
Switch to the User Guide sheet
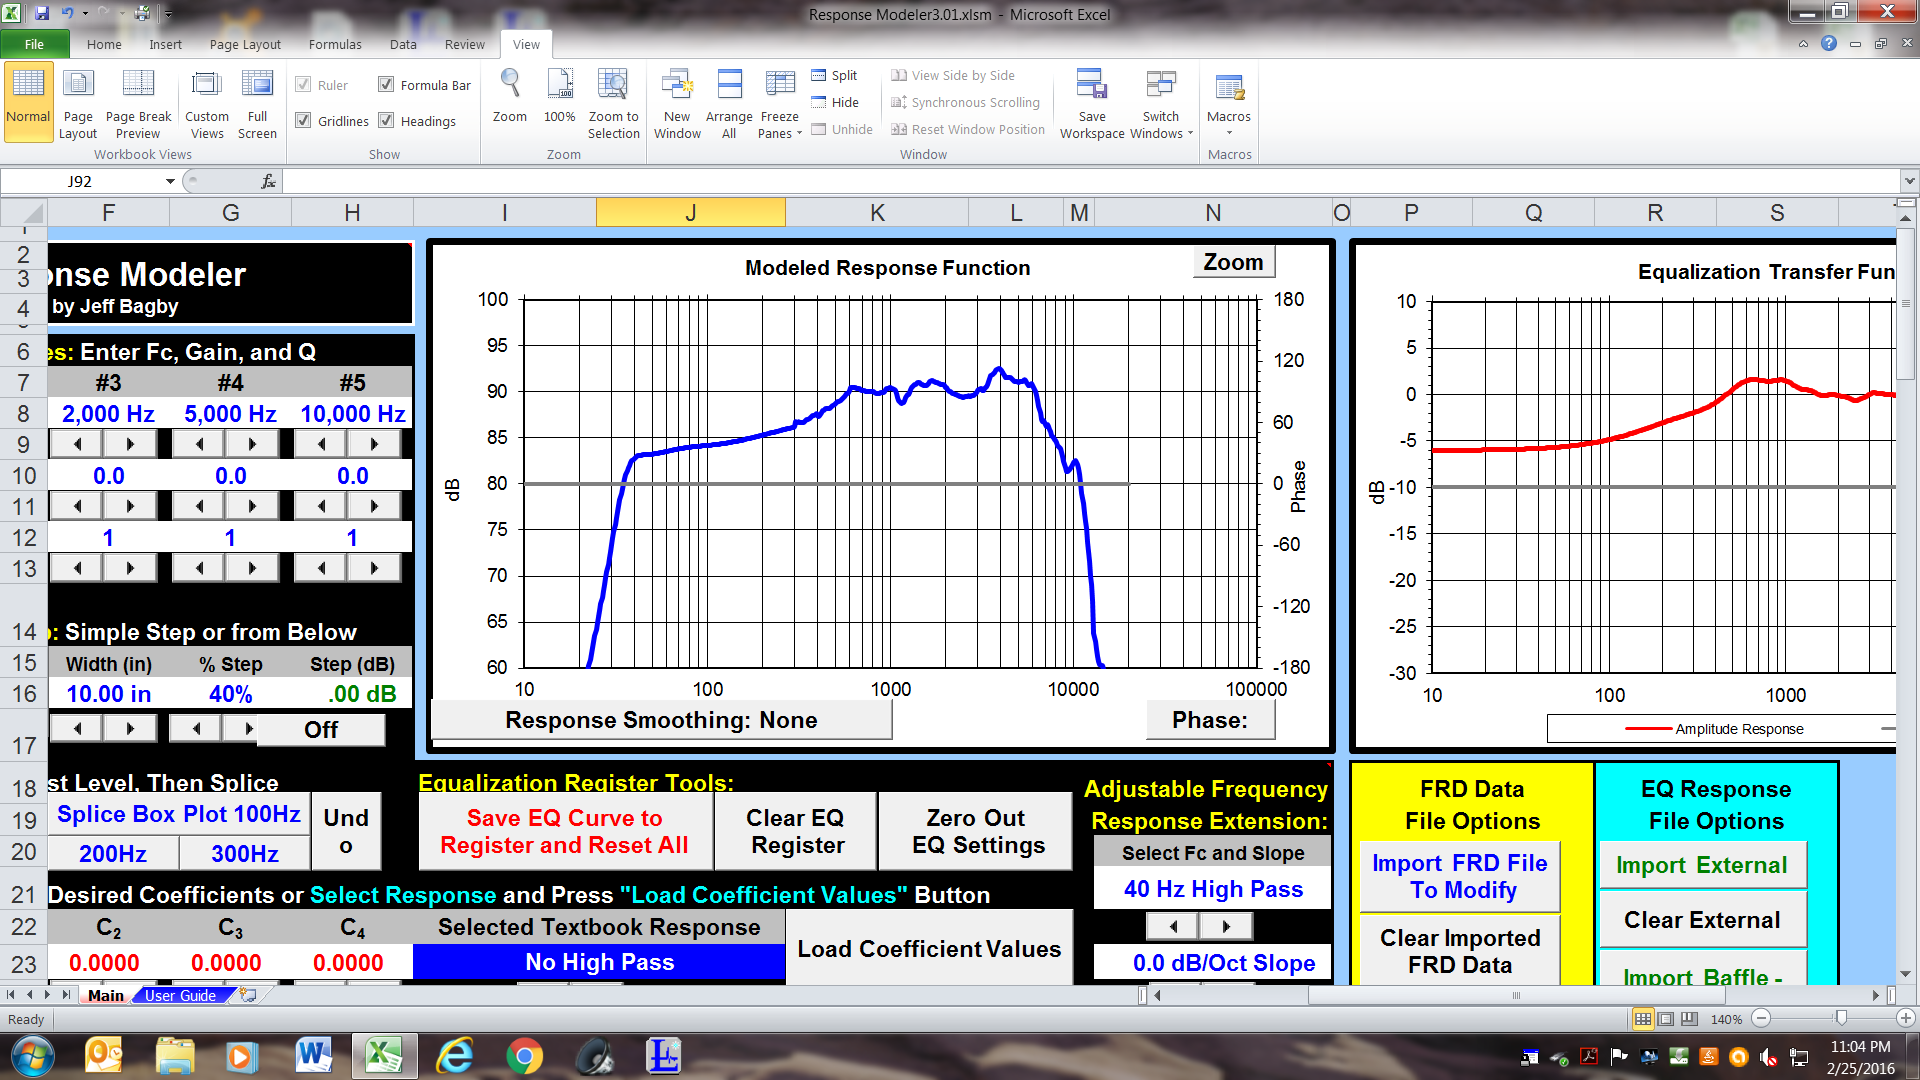point(180,995)
